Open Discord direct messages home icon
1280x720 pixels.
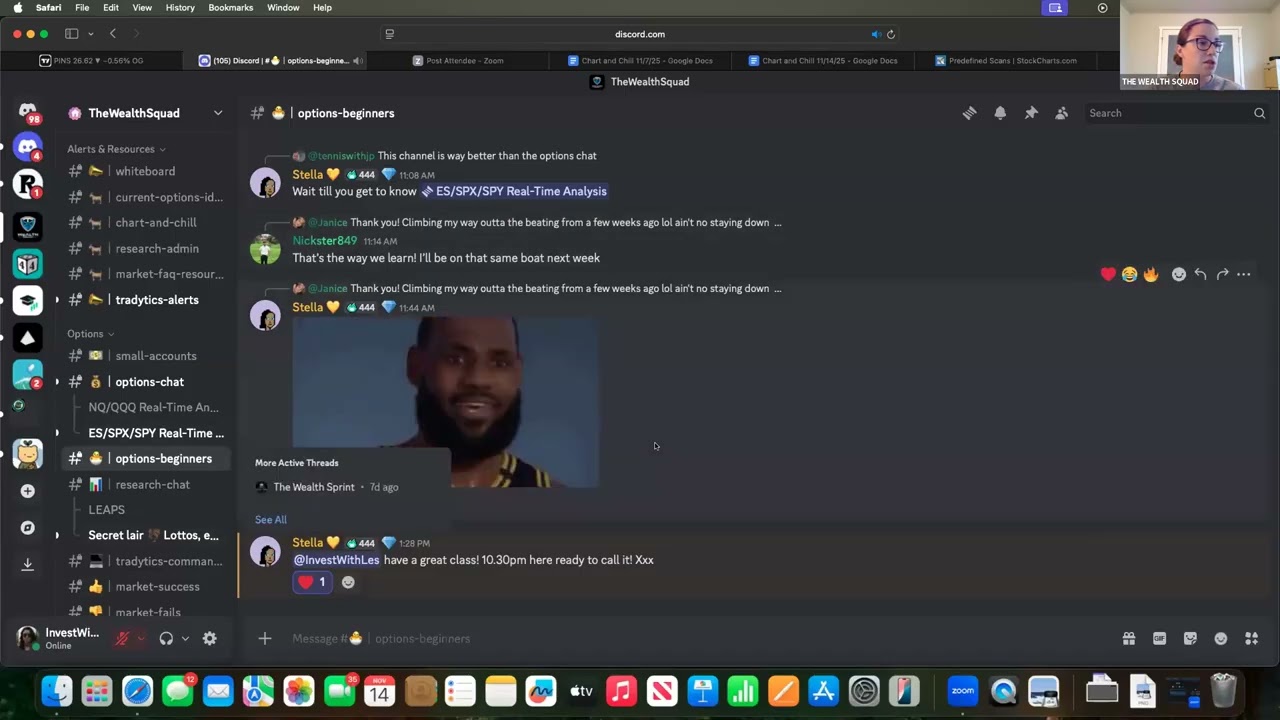point(28,112)
